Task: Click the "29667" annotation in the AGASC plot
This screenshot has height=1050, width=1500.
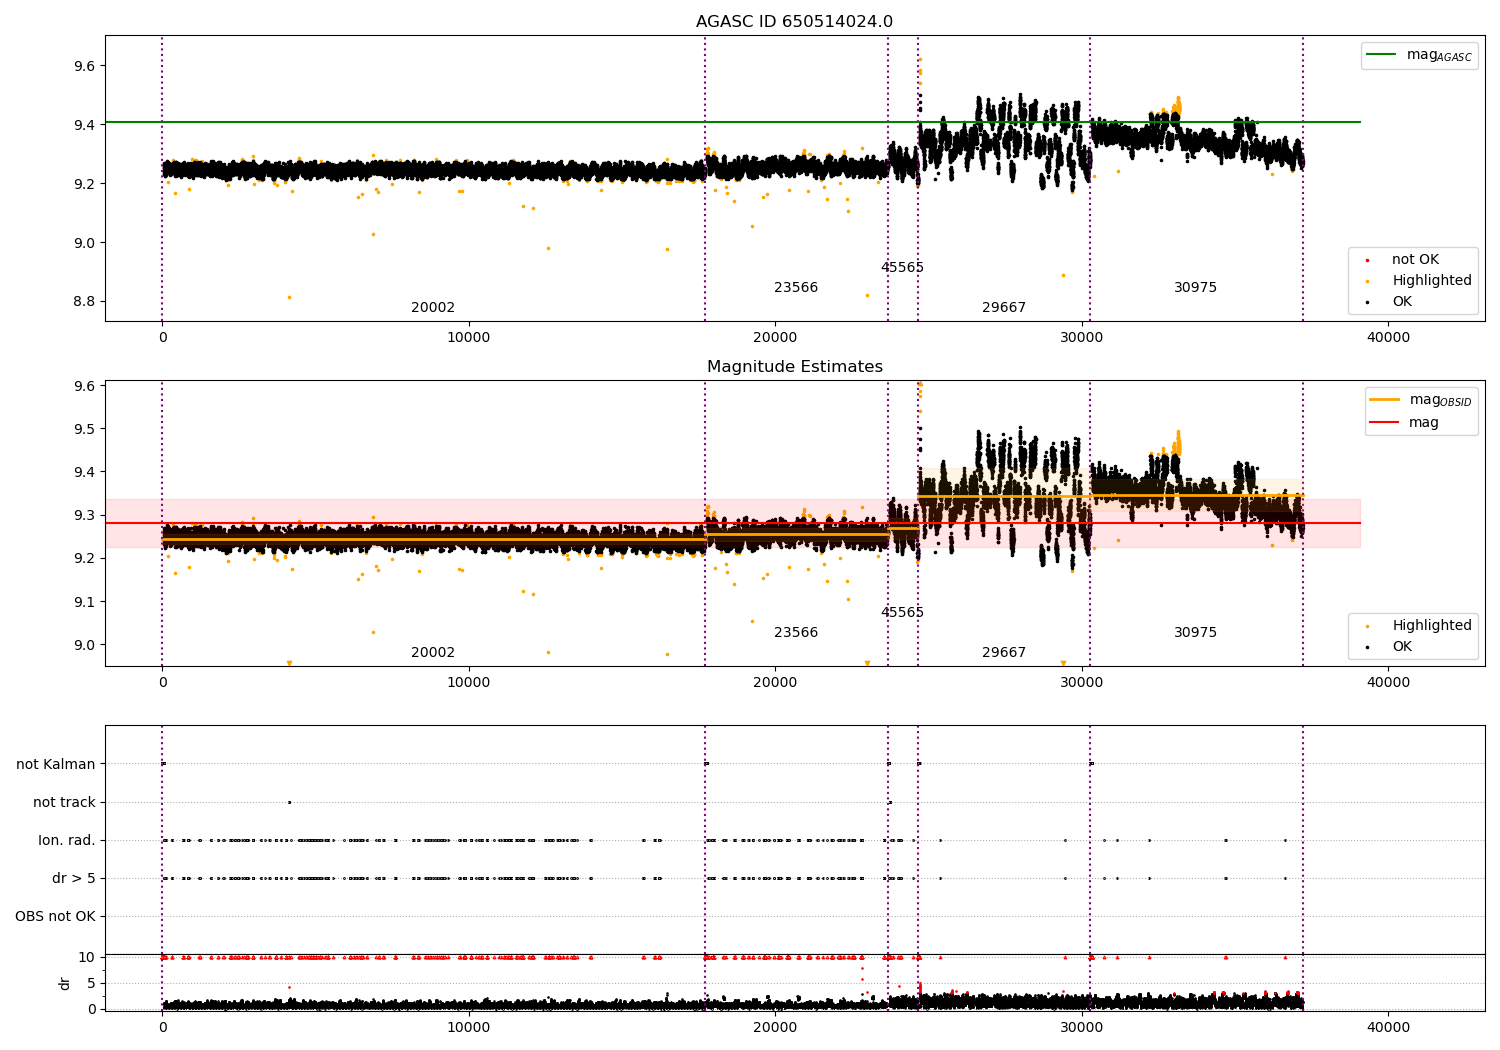Action: pos(1004,308)
